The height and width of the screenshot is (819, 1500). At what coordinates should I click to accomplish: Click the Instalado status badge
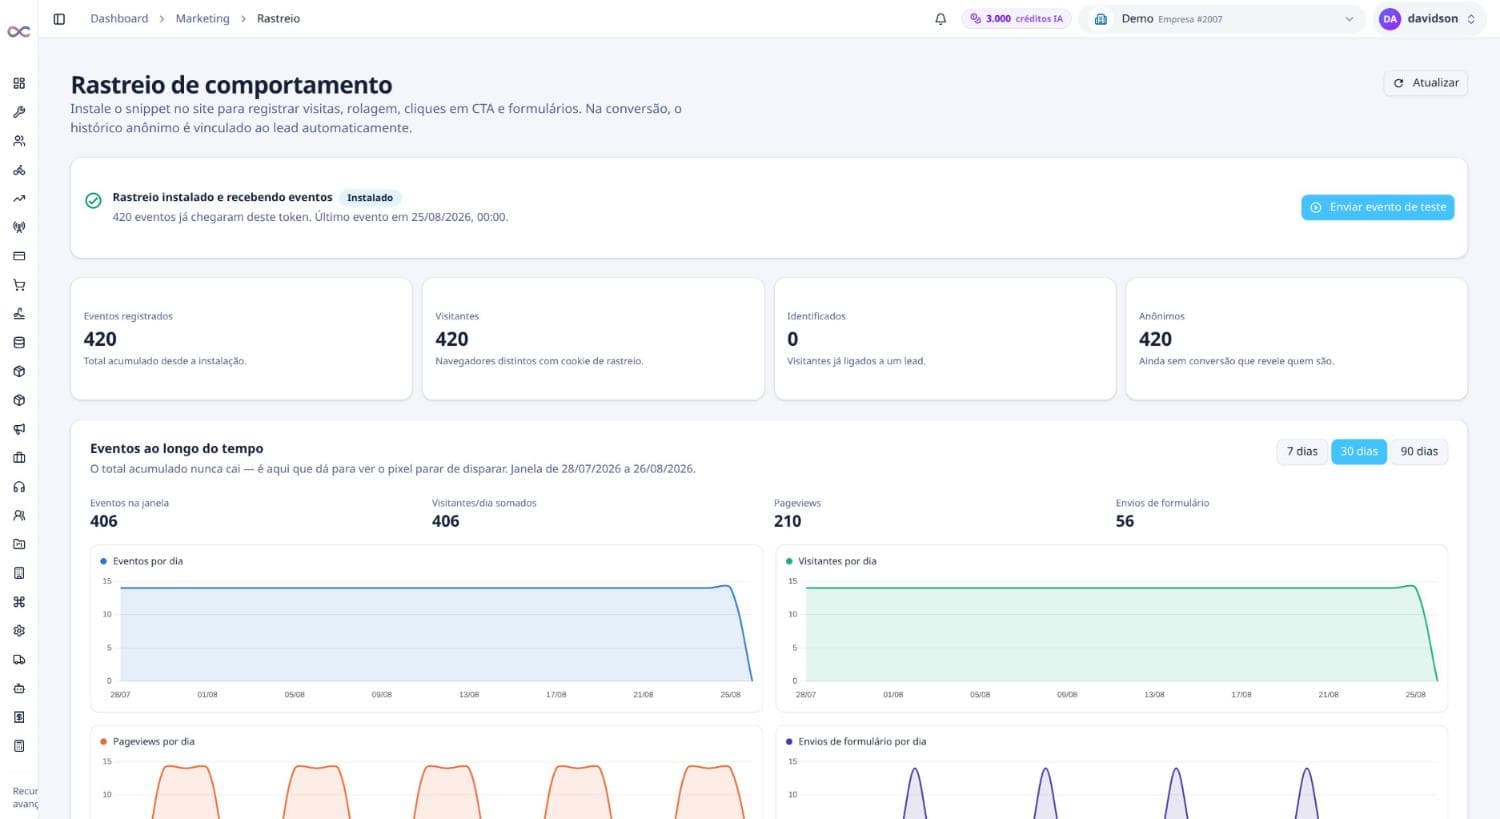coord(370,198)
